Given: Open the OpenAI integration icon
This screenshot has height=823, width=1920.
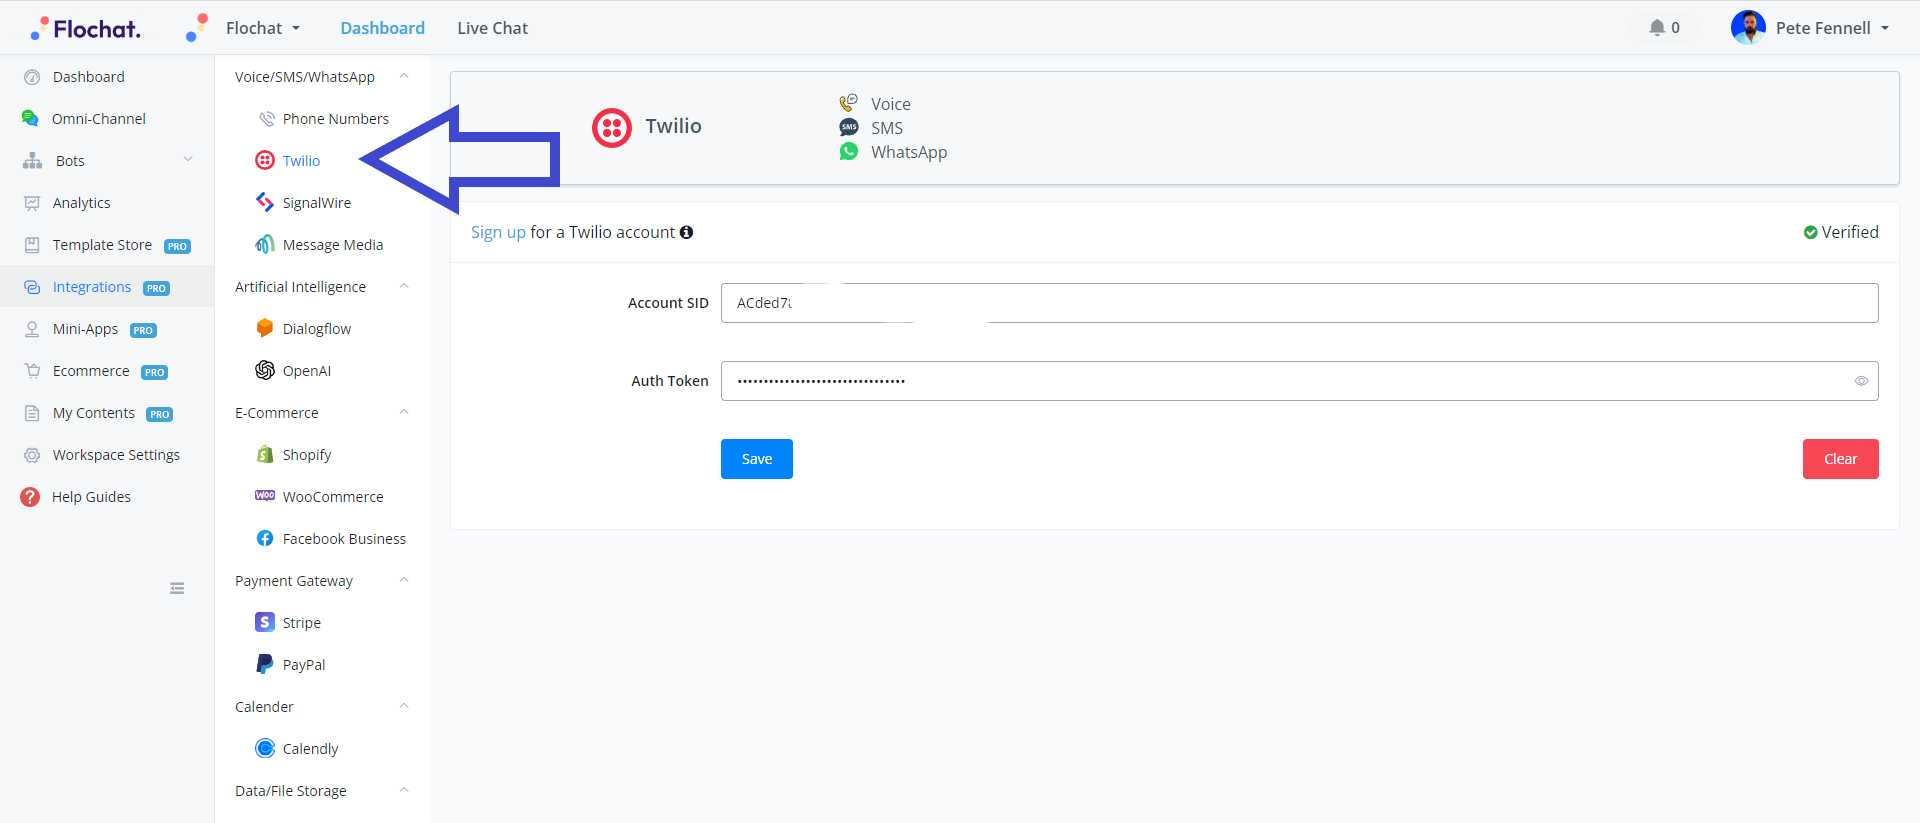Looking at the screenshot, I should 265,371.
